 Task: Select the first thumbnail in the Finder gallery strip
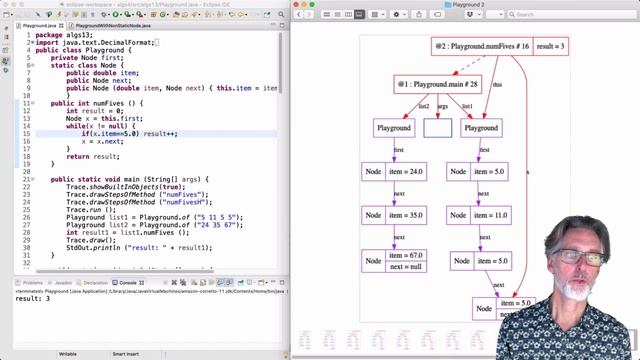click(304, 340)
